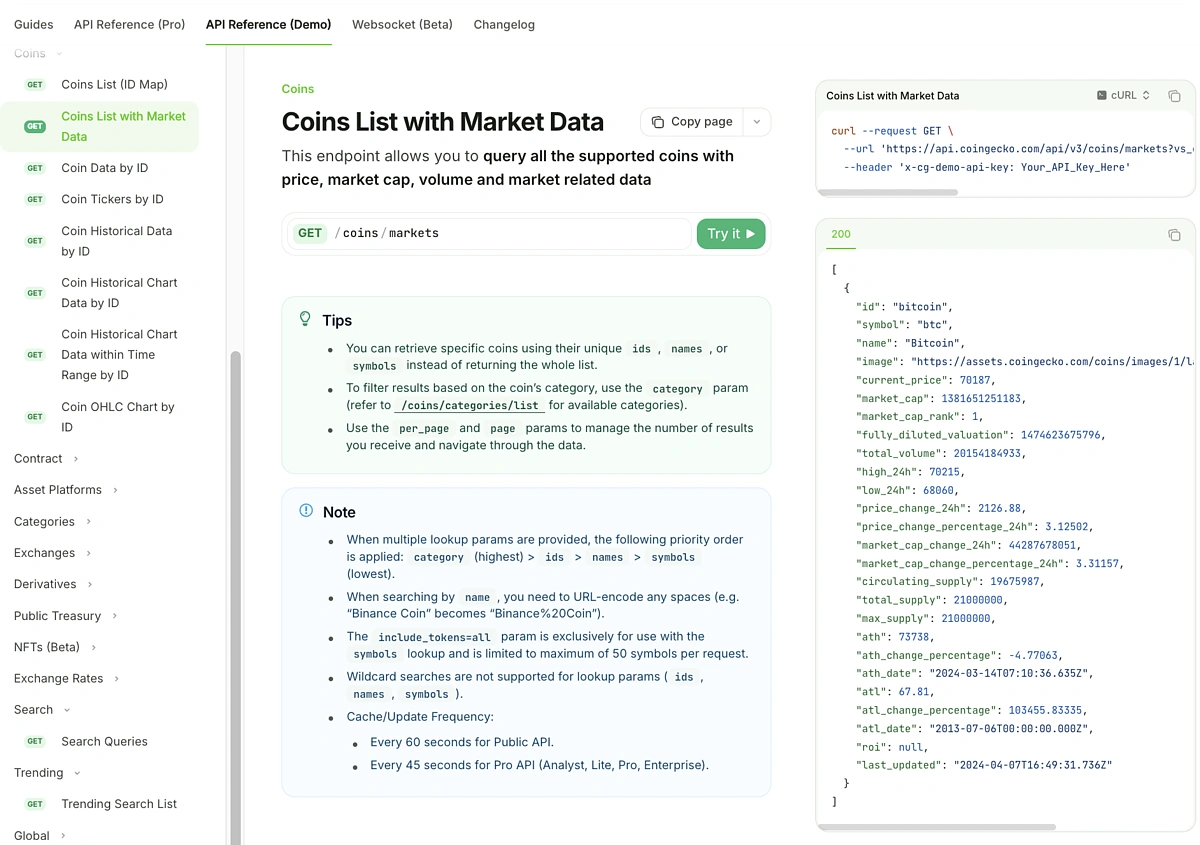Viewport: 1200px width, 845px height.
Task: Open the Changelog tab
Action: point(504,24)
